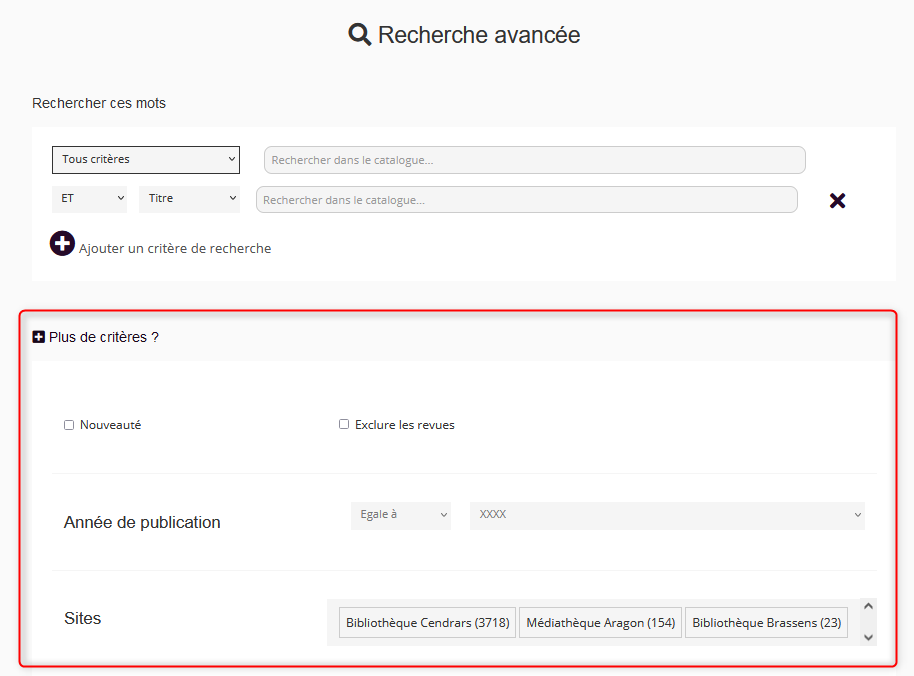Image resolution: width=914 pixels, height=676 pixels.
Task: Click the Ajouter un critère de recherche link
Action: click(x=175, y=248)
